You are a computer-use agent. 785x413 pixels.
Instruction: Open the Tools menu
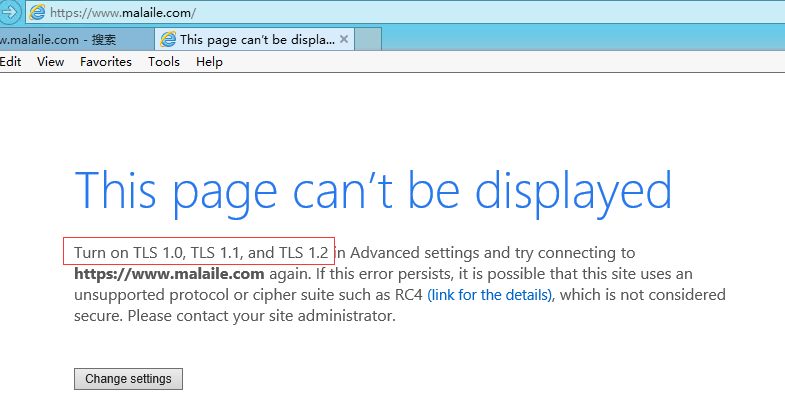164,62
